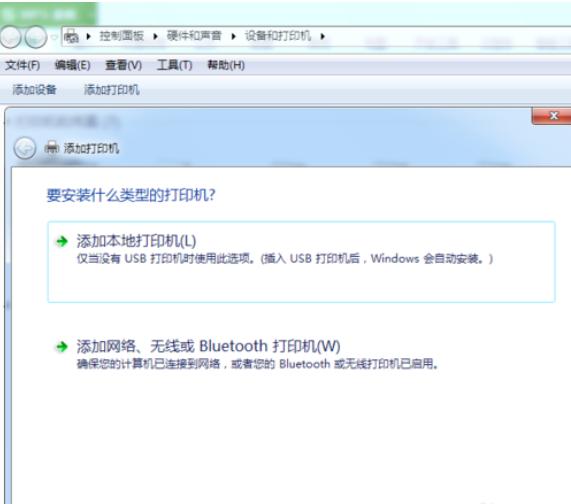The width and height of the screenshot is (571, 504).
Task: Close the 添加打印机 wizard dialog
Action: click(553, 116)
